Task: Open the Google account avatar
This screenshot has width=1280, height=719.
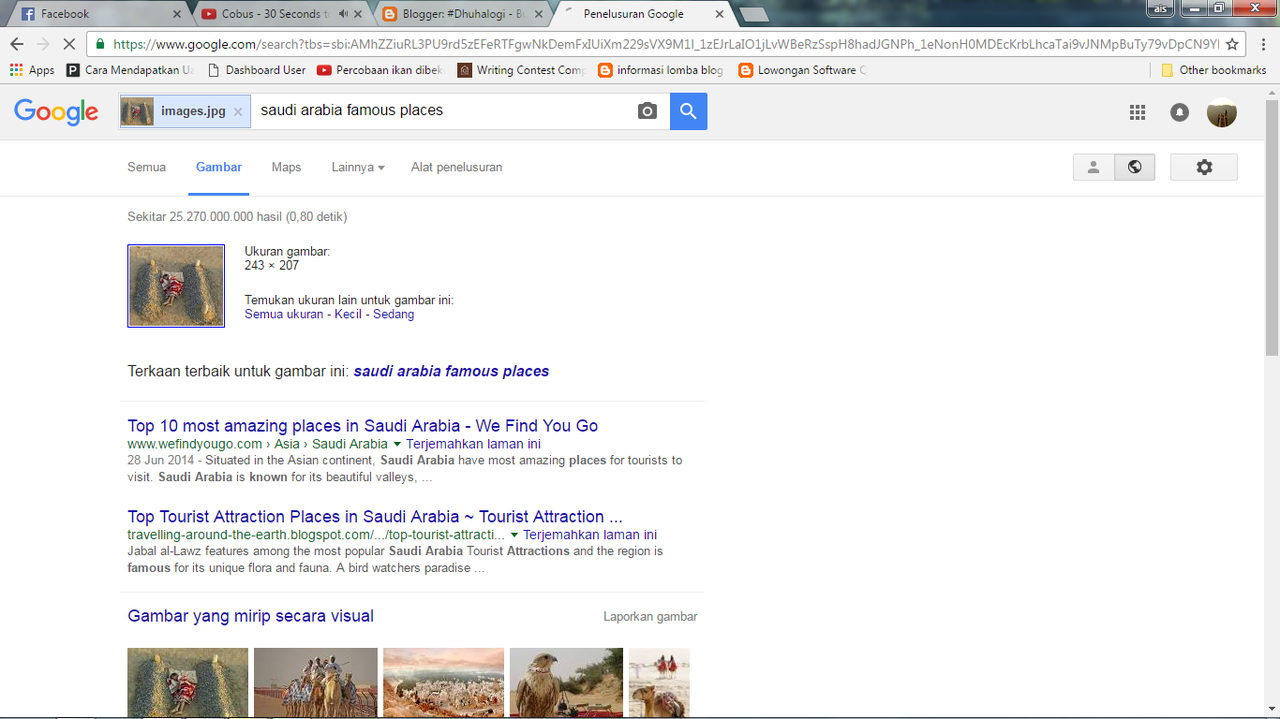Action: (x=1222, y=113)
